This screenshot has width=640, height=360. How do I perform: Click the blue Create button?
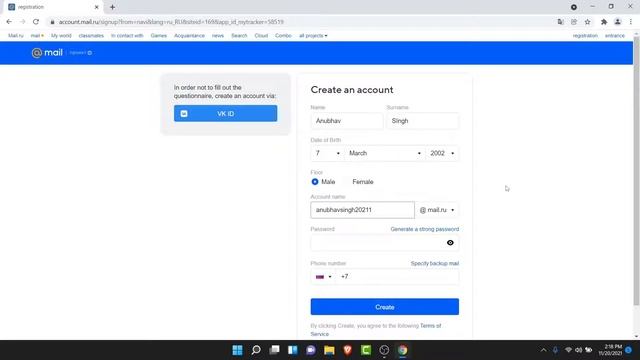coord(384,307)
